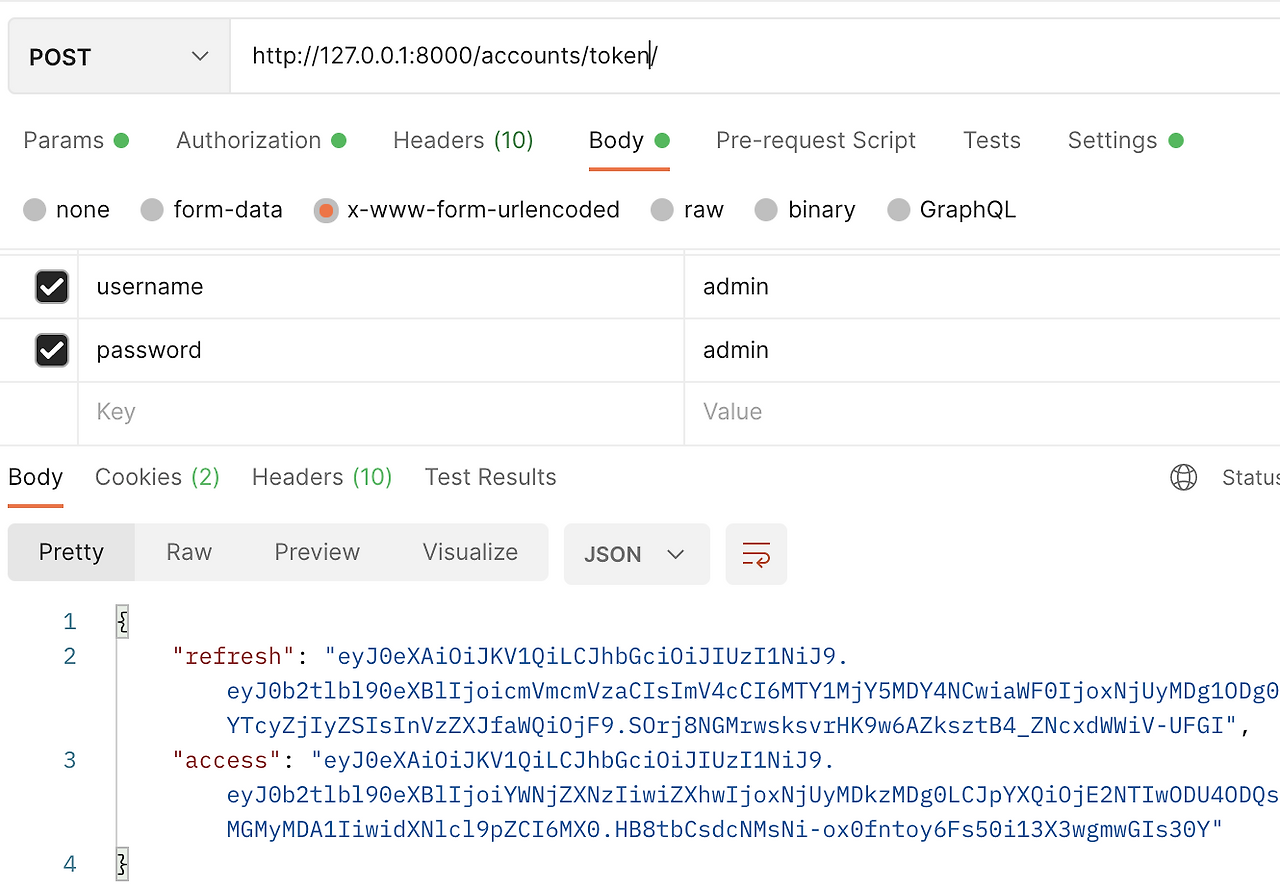The image size is (1280, 889).
Task: Collapse the JSON response at line 1
Action: (x=121, y=620)
